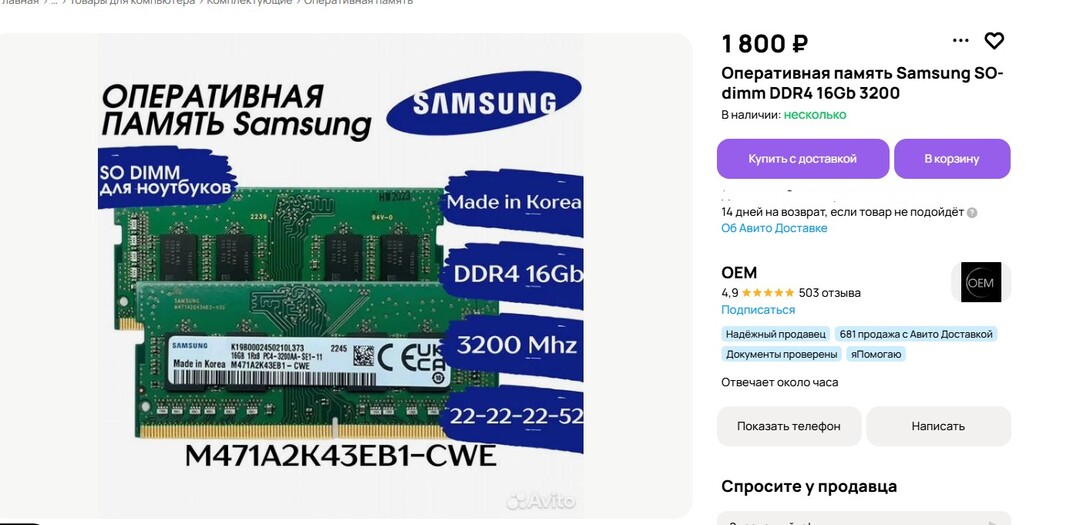Open "Оперативная память" breadcrumb category

[x=359, y=3]
